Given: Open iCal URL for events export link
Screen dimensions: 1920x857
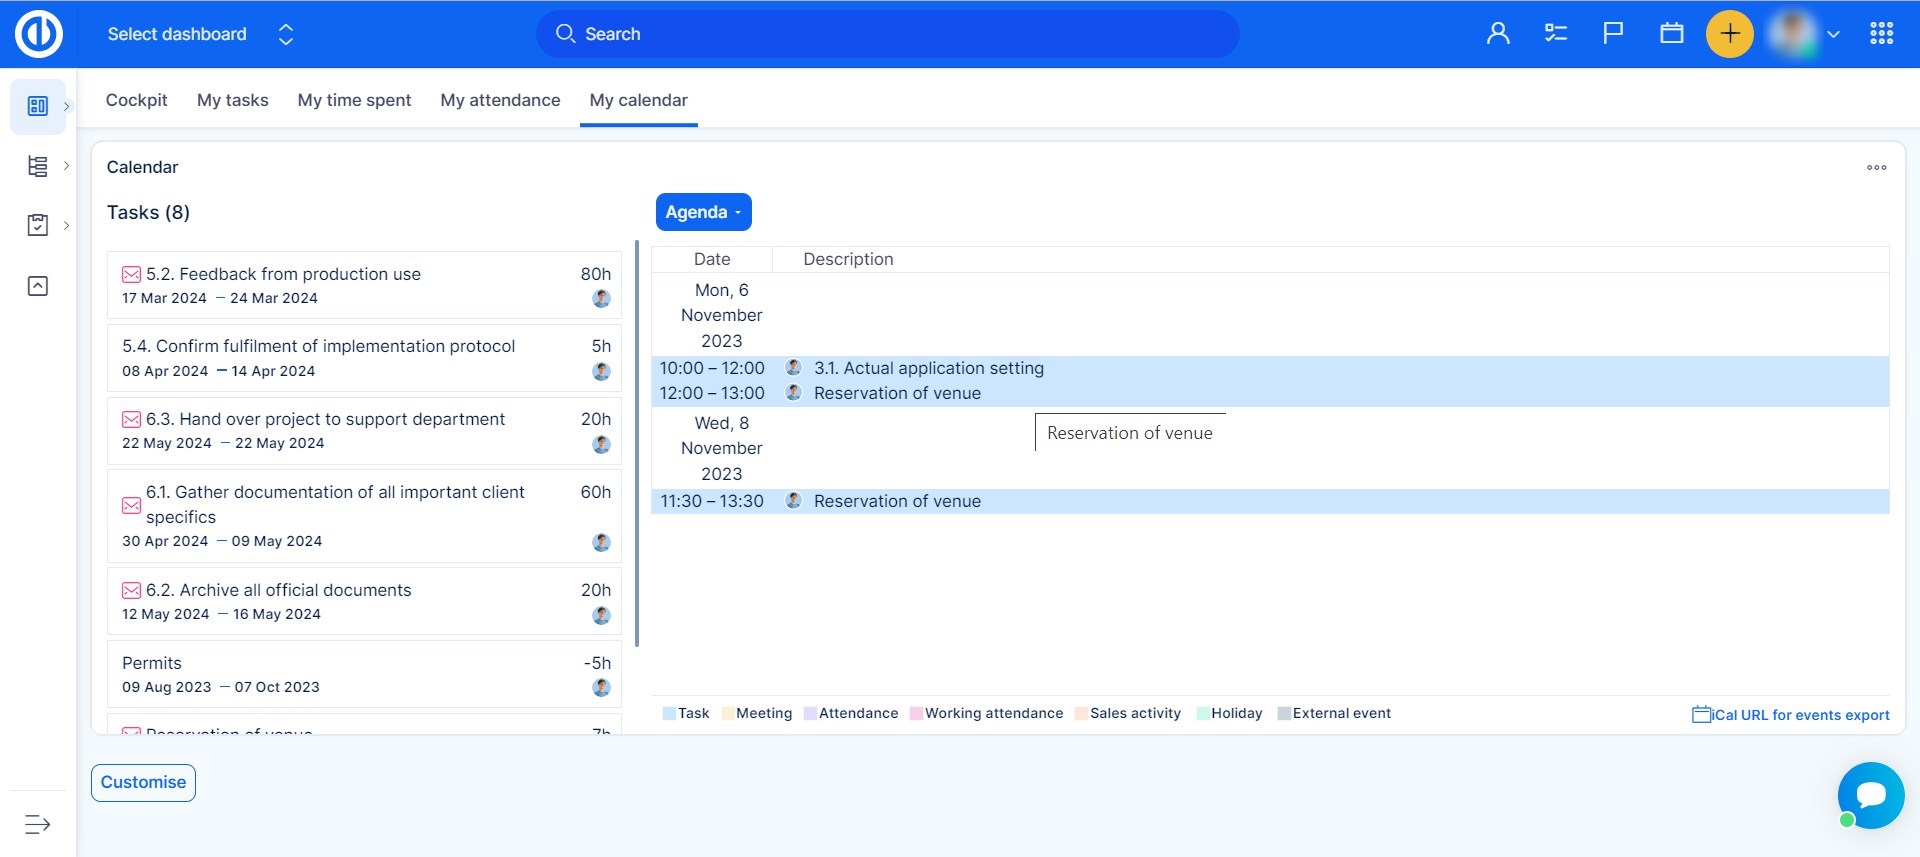Looking at the screenshot, I should [x=1790, y=715].
